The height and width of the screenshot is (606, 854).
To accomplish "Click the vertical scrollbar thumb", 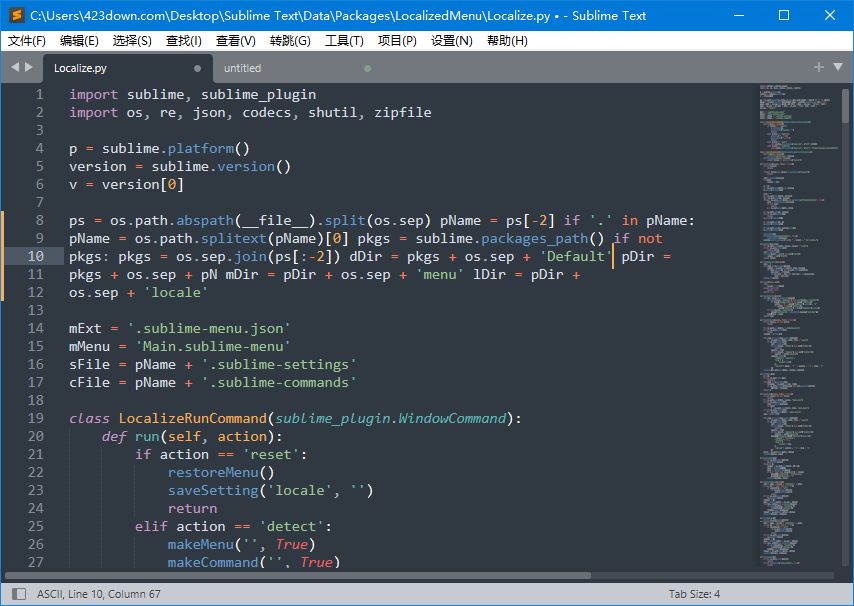I will click(845, 106).
